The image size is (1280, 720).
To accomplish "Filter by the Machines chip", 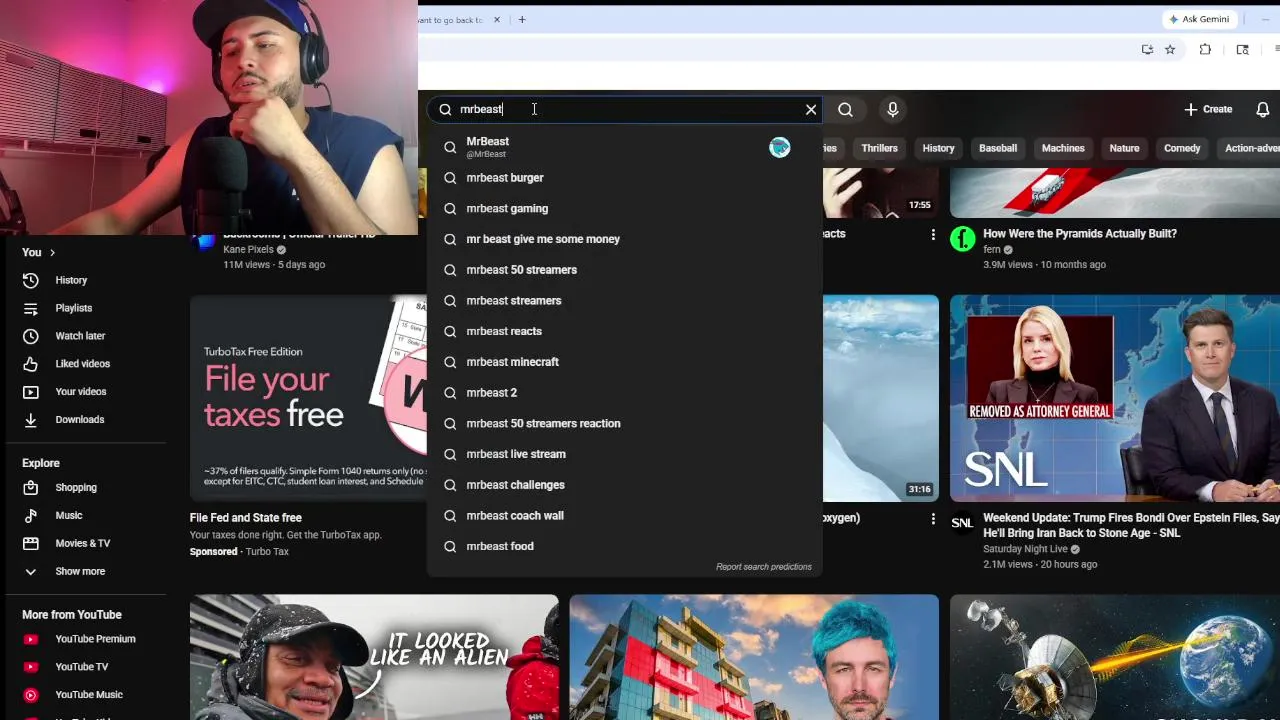I will 1063,148.
